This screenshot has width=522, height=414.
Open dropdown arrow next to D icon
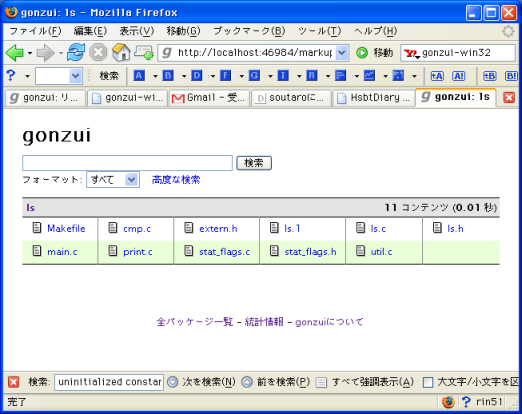point(213,76)
